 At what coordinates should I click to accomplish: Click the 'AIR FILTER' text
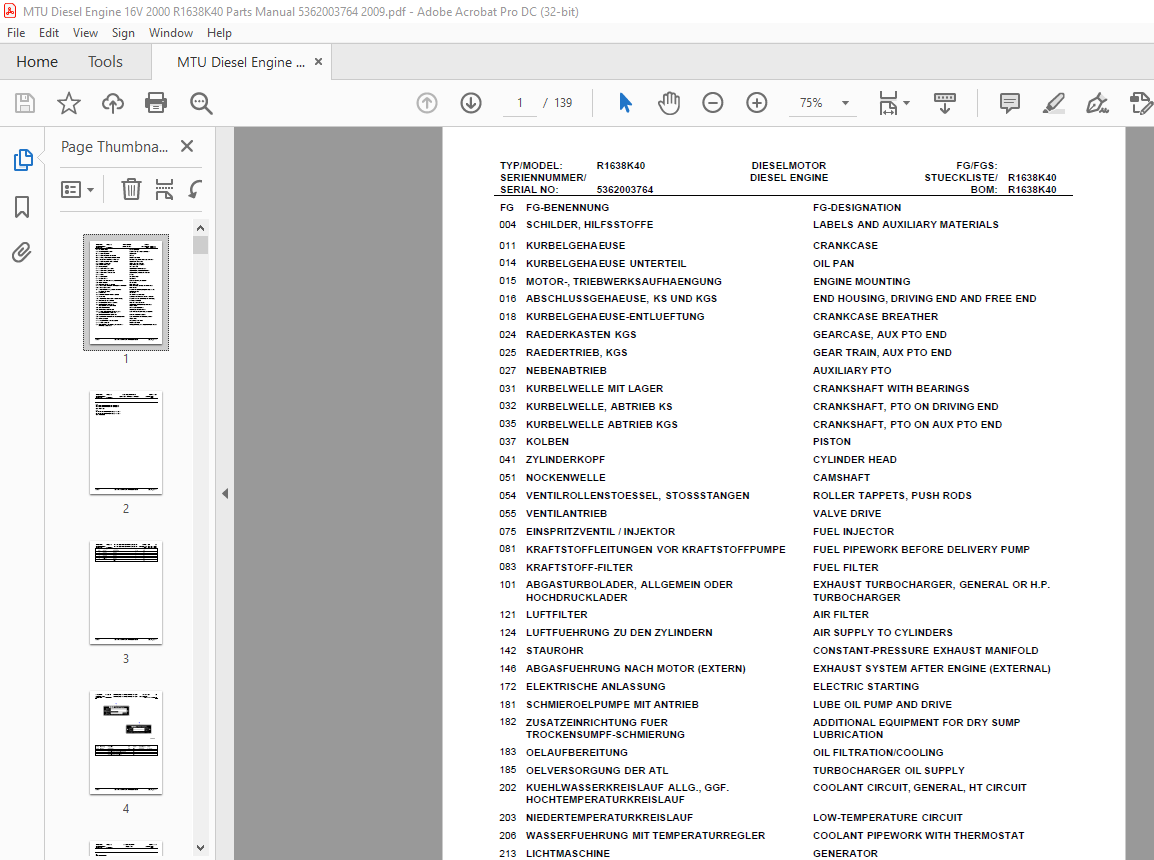click(x=840, y=614)
